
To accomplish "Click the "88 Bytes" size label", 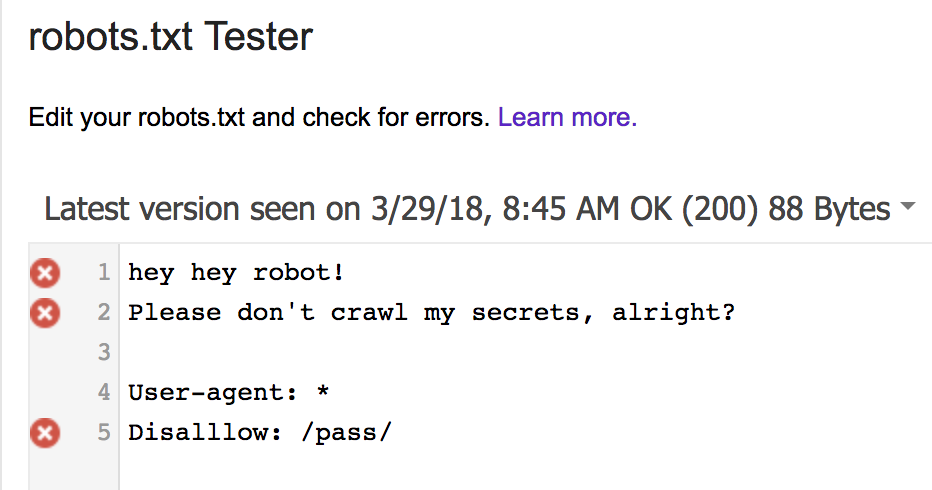I will [829, 209].
